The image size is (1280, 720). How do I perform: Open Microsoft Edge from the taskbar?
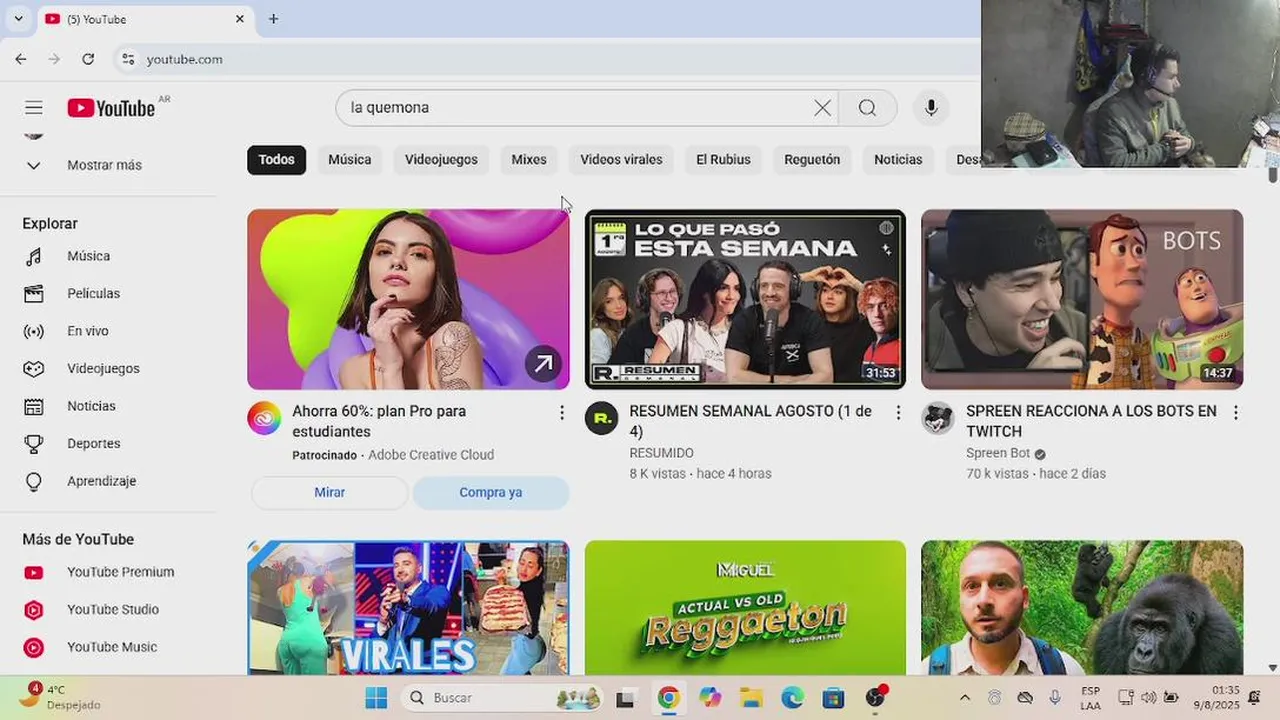click(x=792, y=698)
